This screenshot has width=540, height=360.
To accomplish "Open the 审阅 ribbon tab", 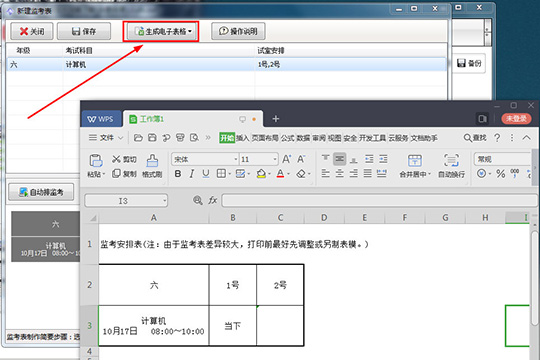I will tap(319, 138).
